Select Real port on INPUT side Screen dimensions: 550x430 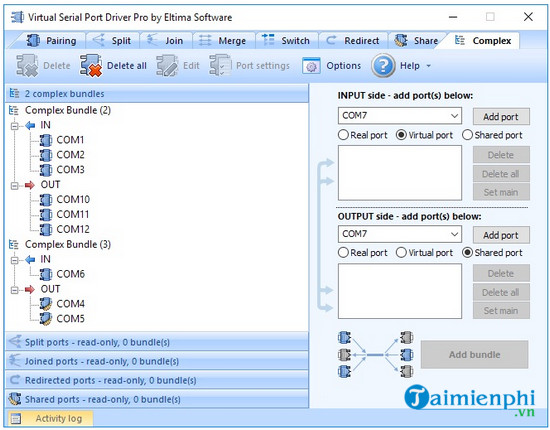343,135
